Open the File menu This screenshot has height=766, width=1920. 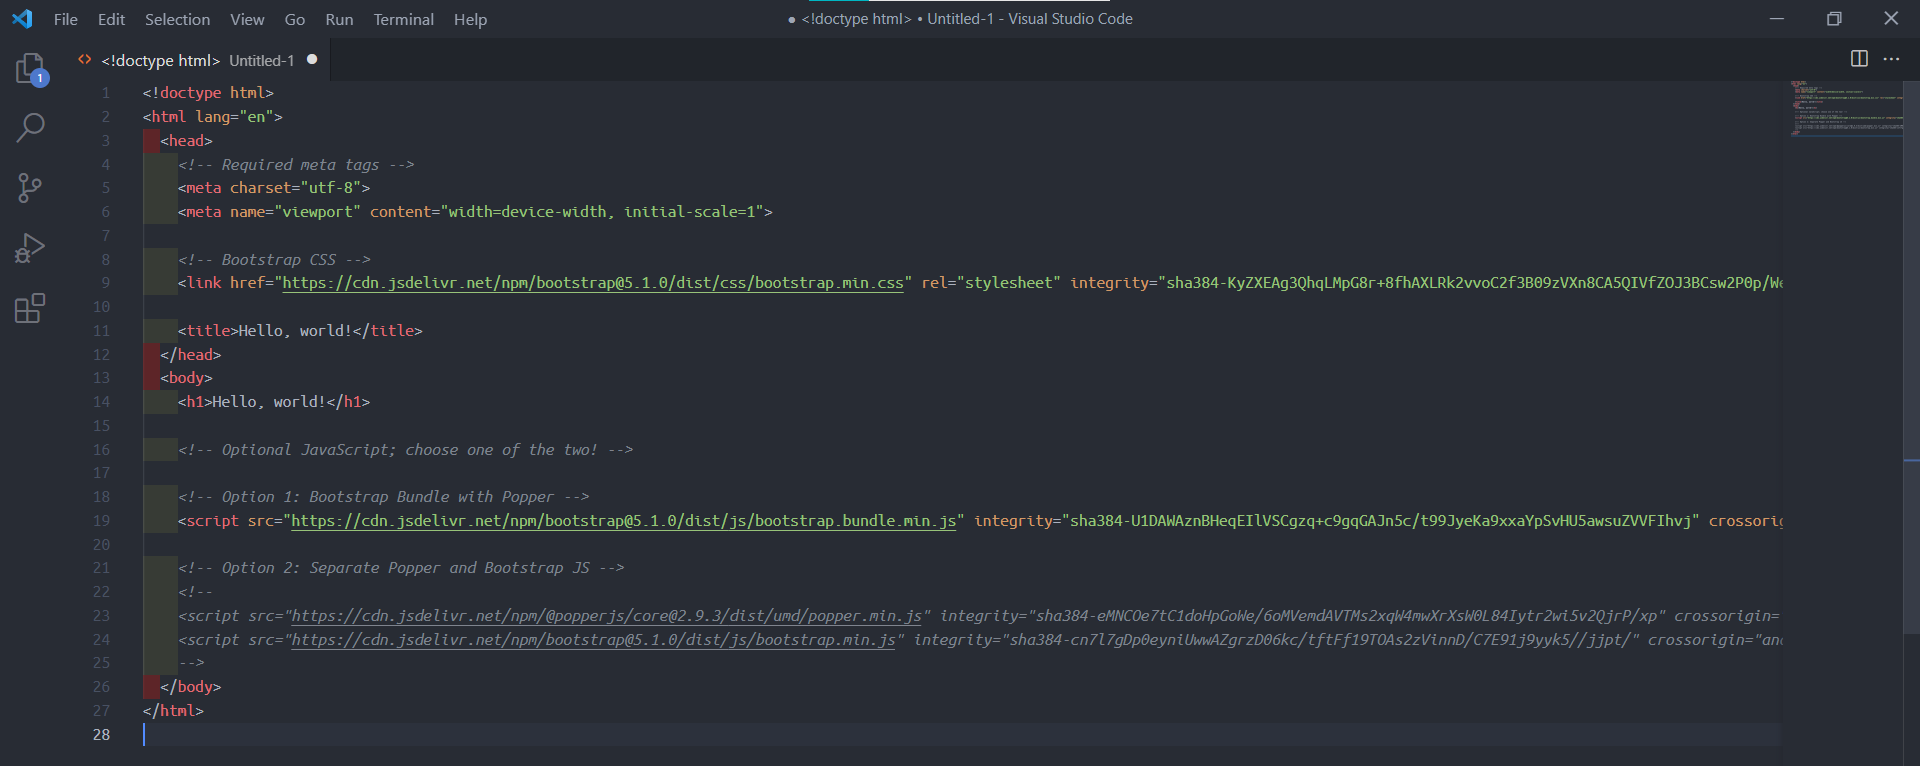pos(66,19)
